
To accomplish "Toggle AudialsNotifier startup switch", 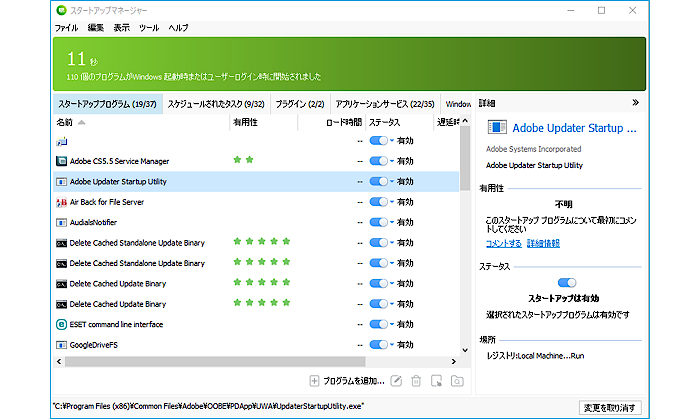I will 379,222.
